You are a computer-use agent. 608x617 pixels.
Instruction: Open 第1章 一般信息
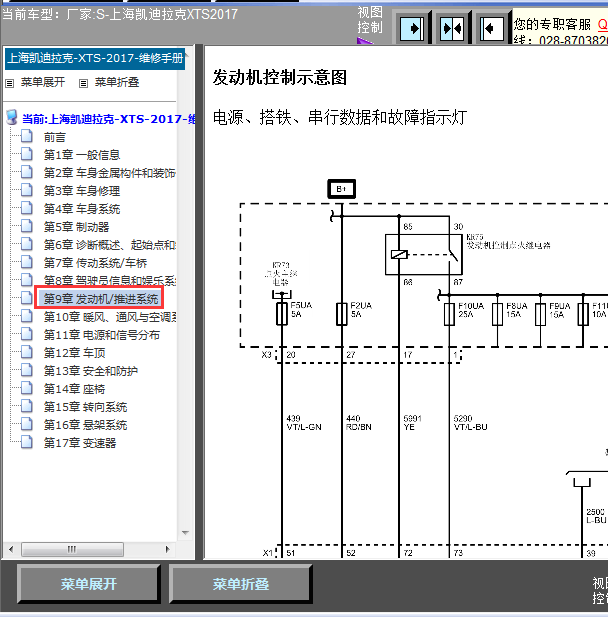(x=82, y=155)
